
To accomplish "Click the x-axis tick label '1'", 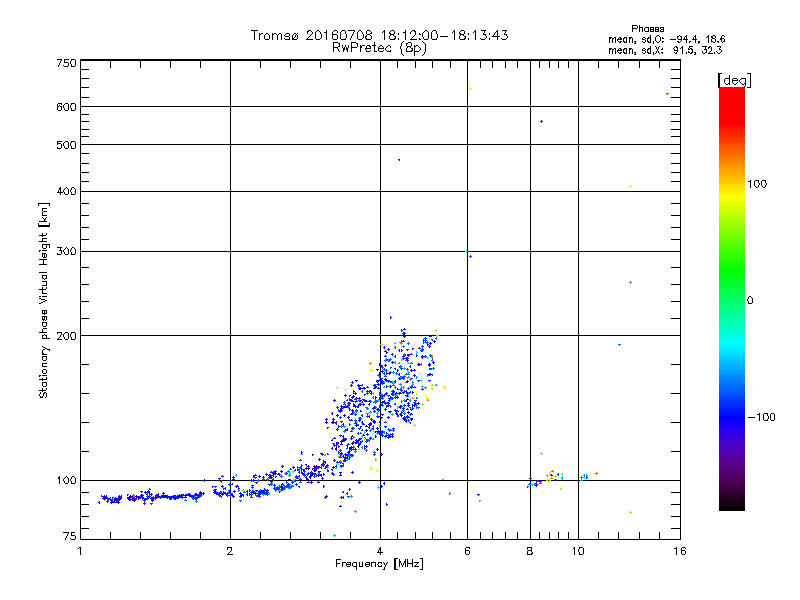I will (x=80, y=551).
